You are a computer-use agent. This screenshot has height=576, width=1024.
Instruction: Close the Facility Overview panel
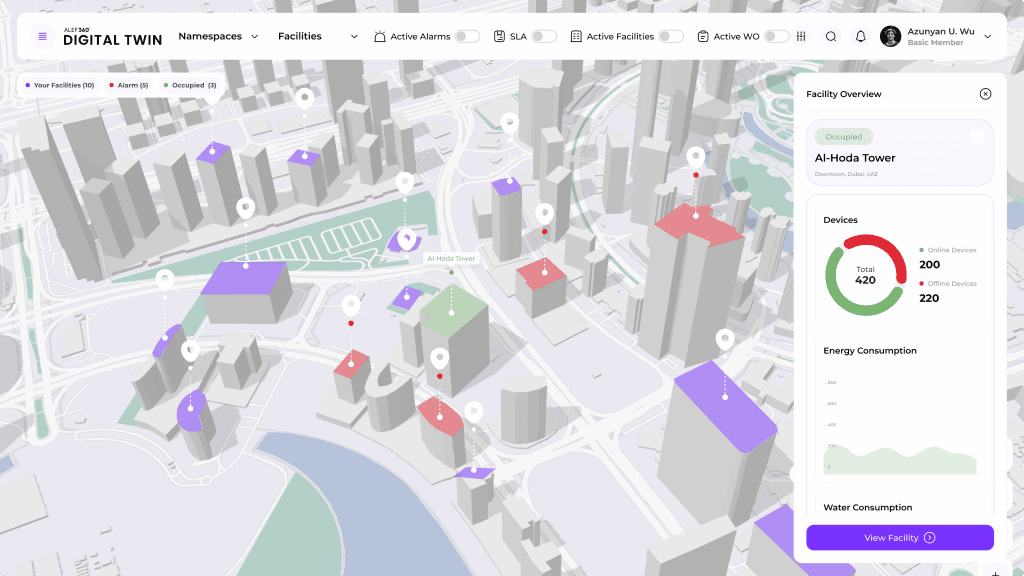pos(985,94)
